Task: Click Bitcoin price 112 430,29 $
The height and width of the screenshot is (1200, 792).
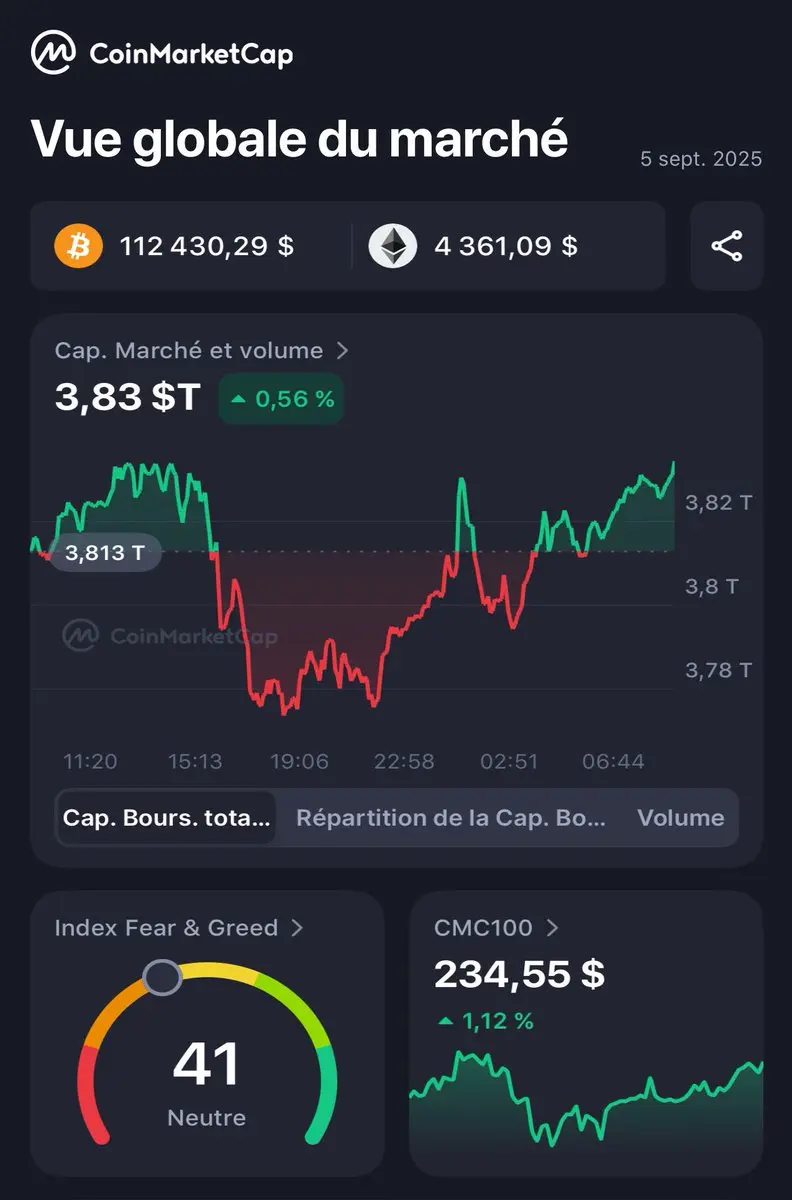Action: 207,246
